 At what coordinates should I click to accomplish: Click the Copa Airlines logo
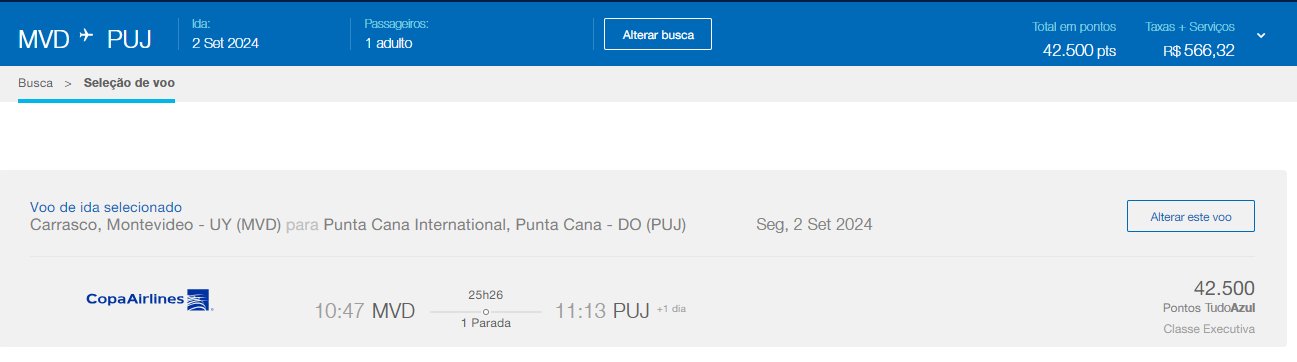pos(148,299)
